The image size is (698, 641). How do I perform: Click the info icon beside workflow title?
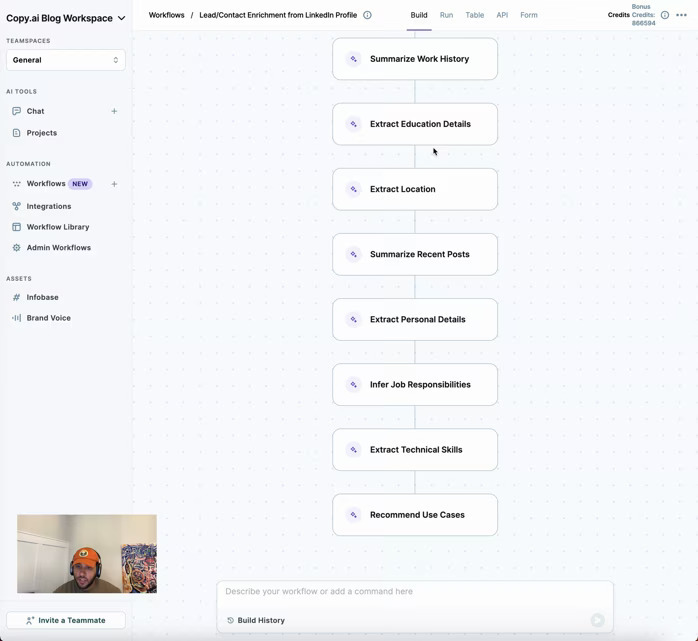pyautogui.click(x=367, y=15)
